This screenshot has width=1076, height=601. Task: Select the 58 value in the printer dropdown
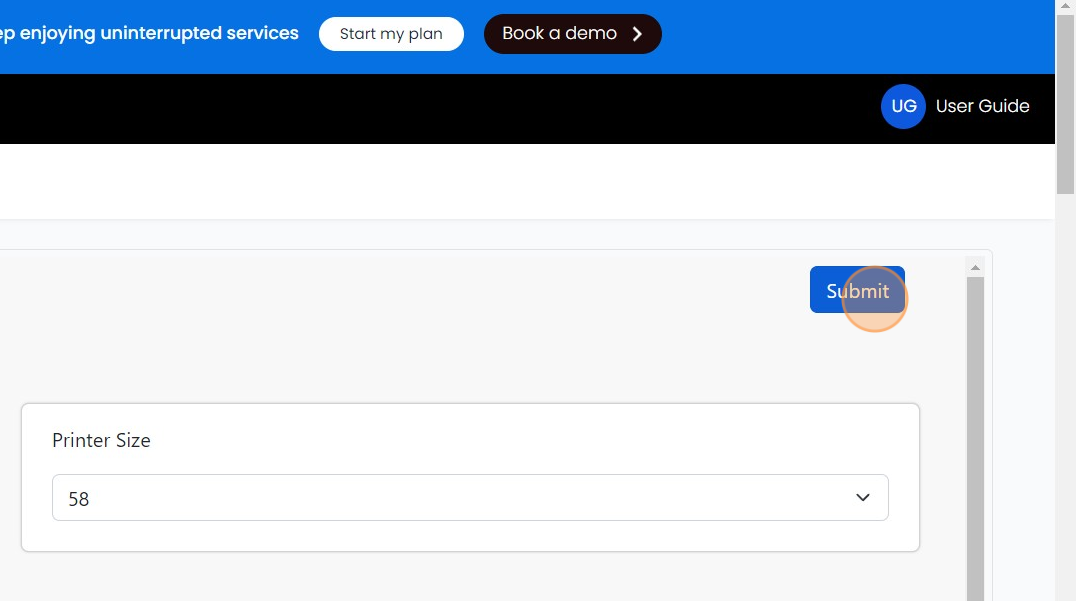click(x=79, y=499)
